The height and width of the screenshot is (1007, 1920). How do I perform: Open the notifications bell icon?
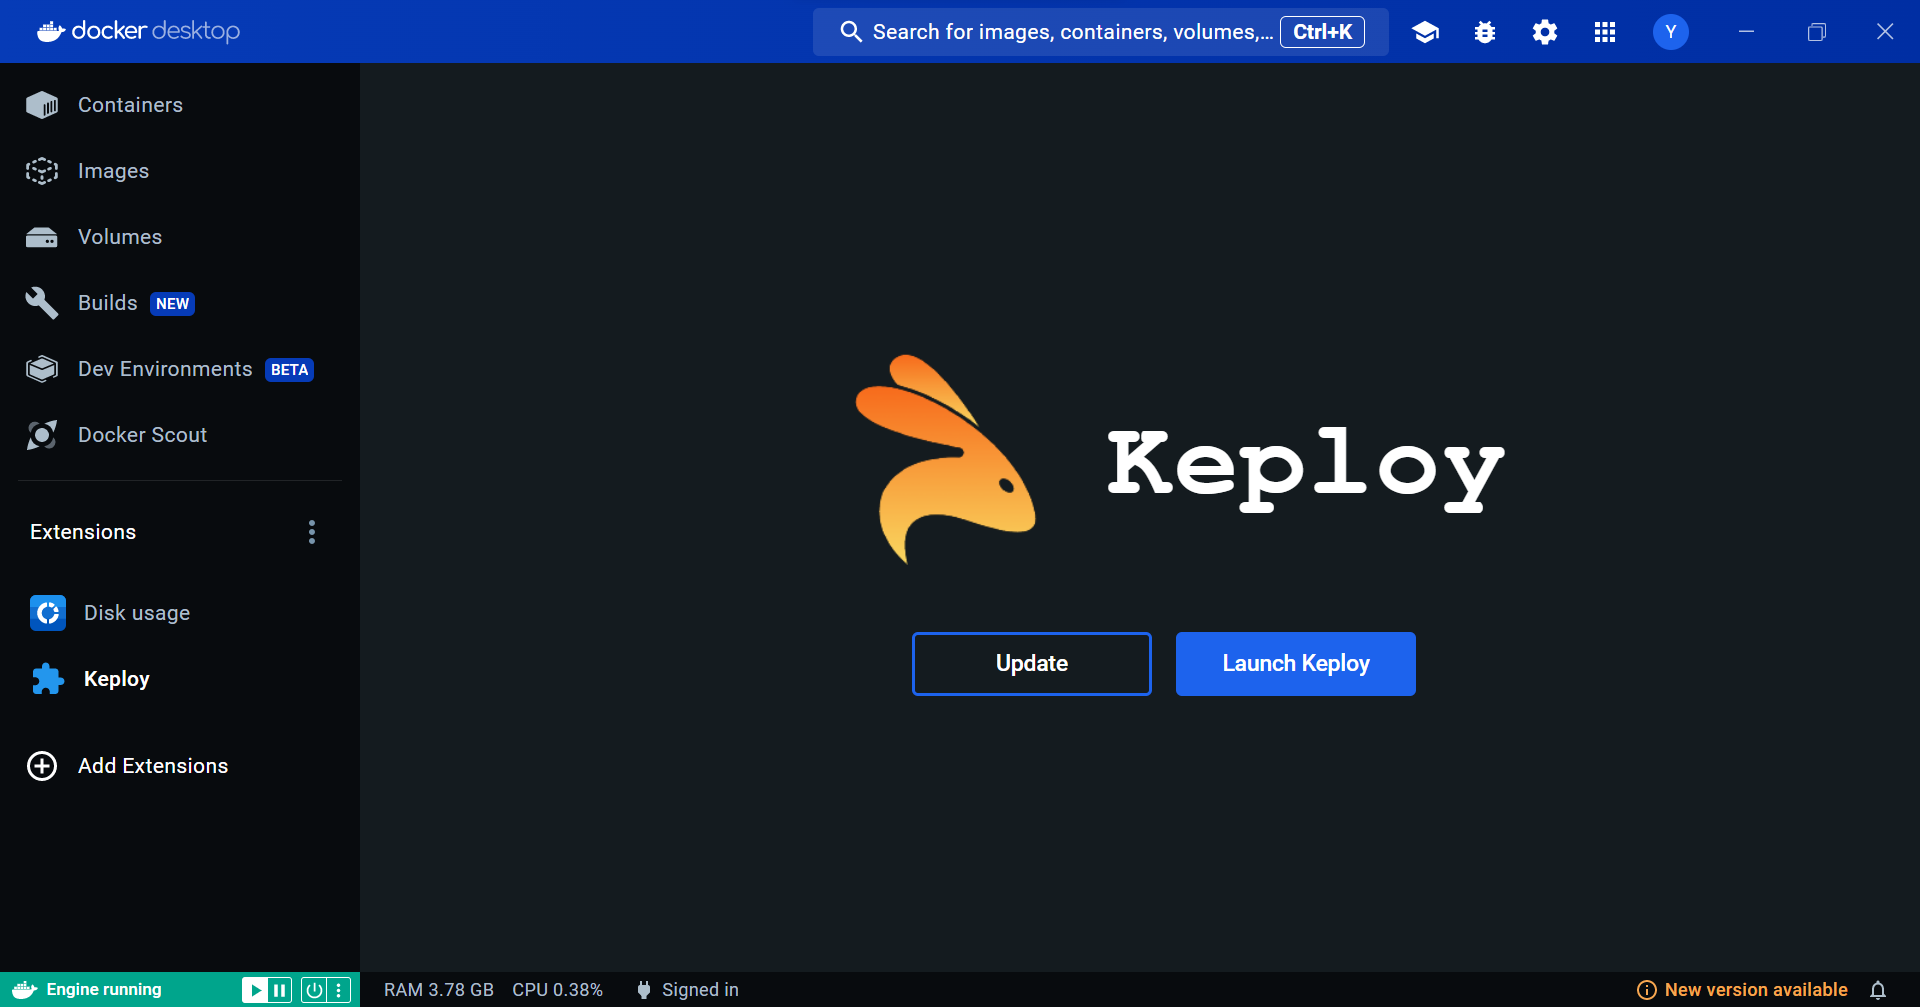[x=1878, y=990]
